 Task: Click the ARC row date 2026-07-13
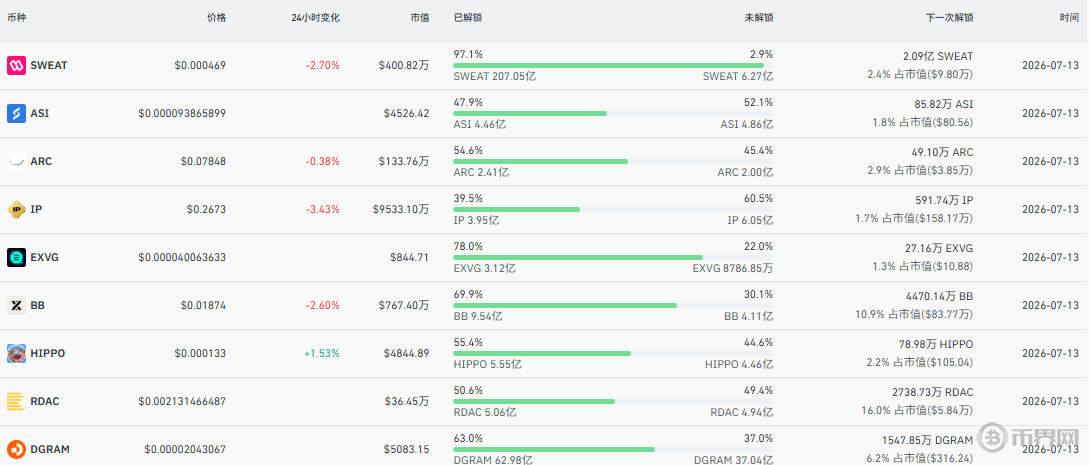coord(1050,161)
